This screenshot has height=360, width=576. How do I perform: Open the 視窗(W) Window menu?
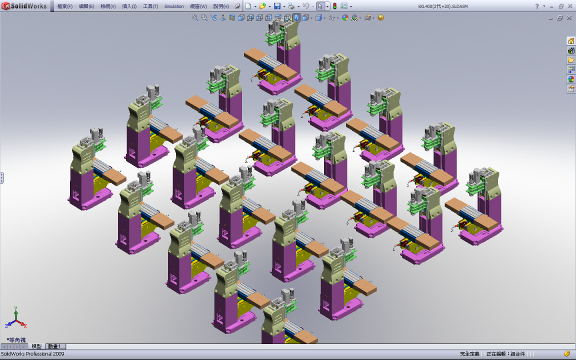pos(198,6)
